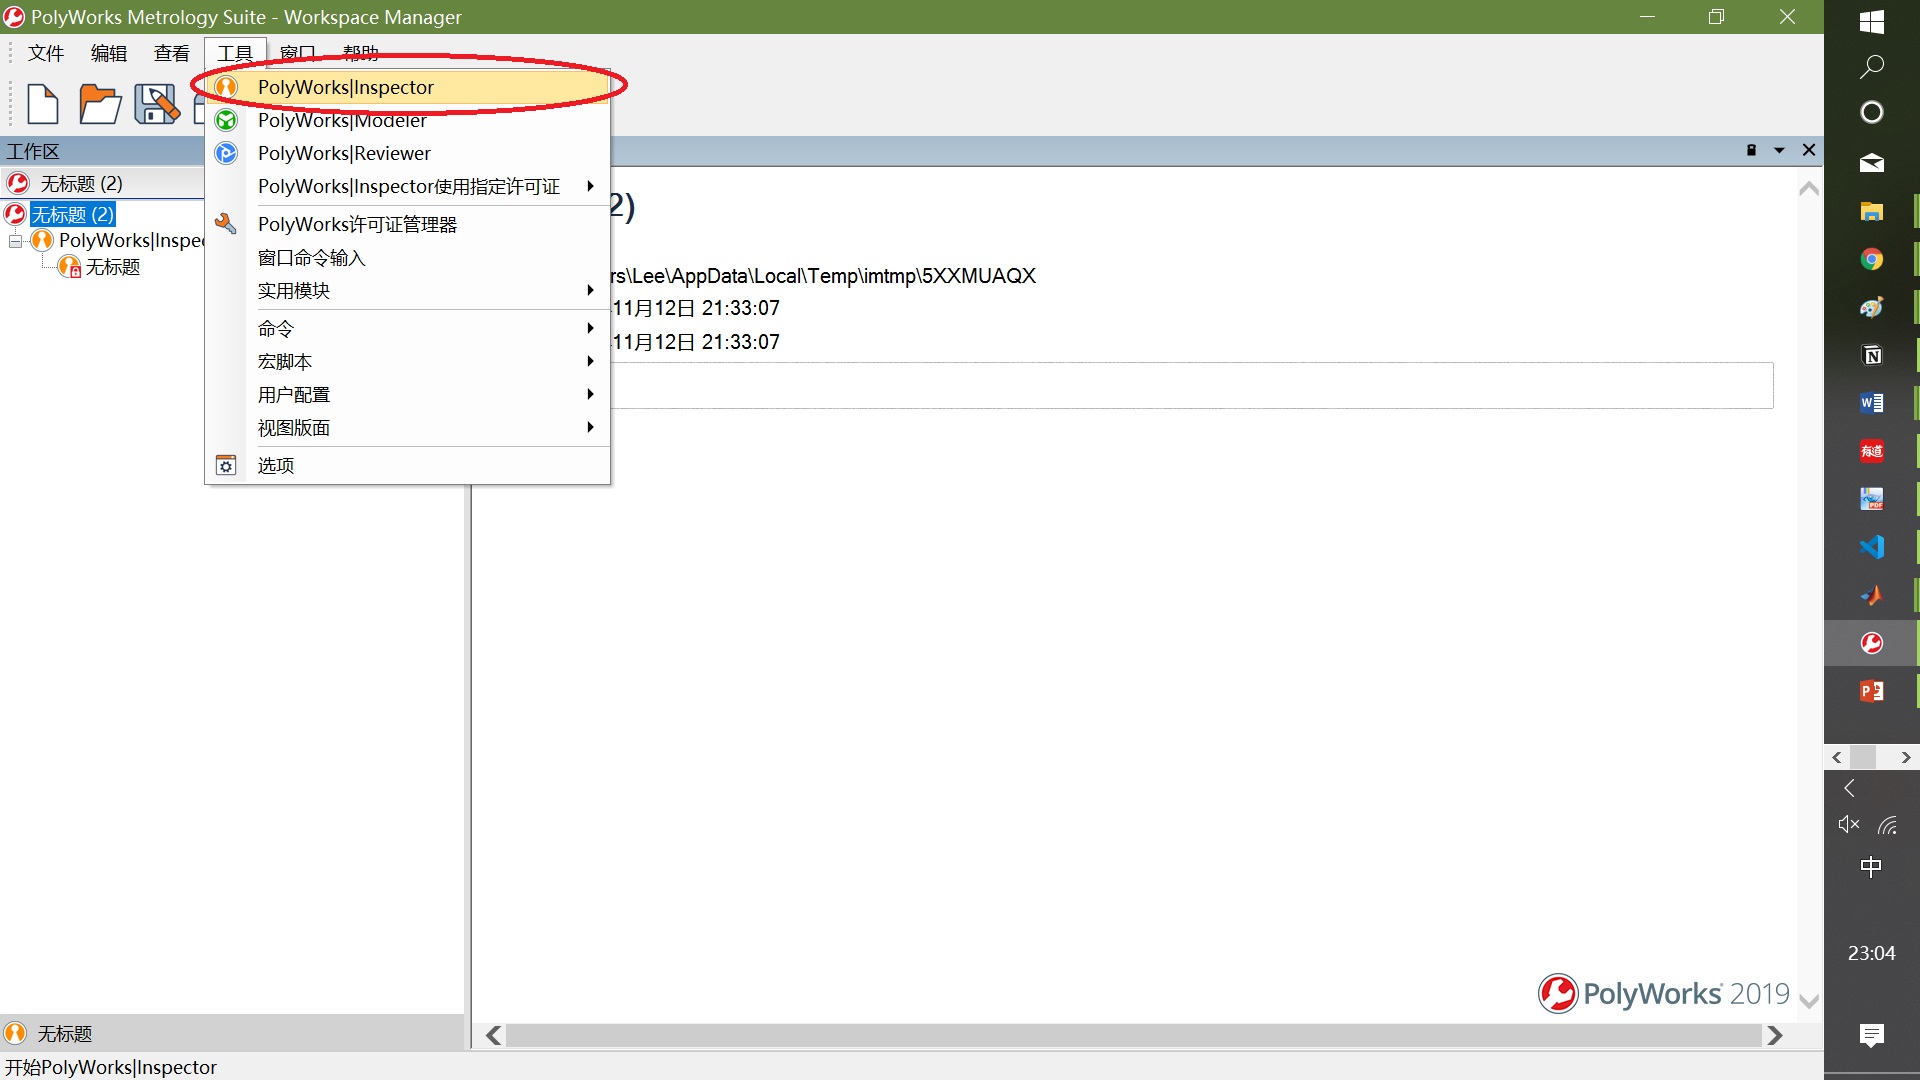1920x1080 pixels.
Task: Collapse the PolyWorks|Inspector tree node
Action: coord(15,241)
